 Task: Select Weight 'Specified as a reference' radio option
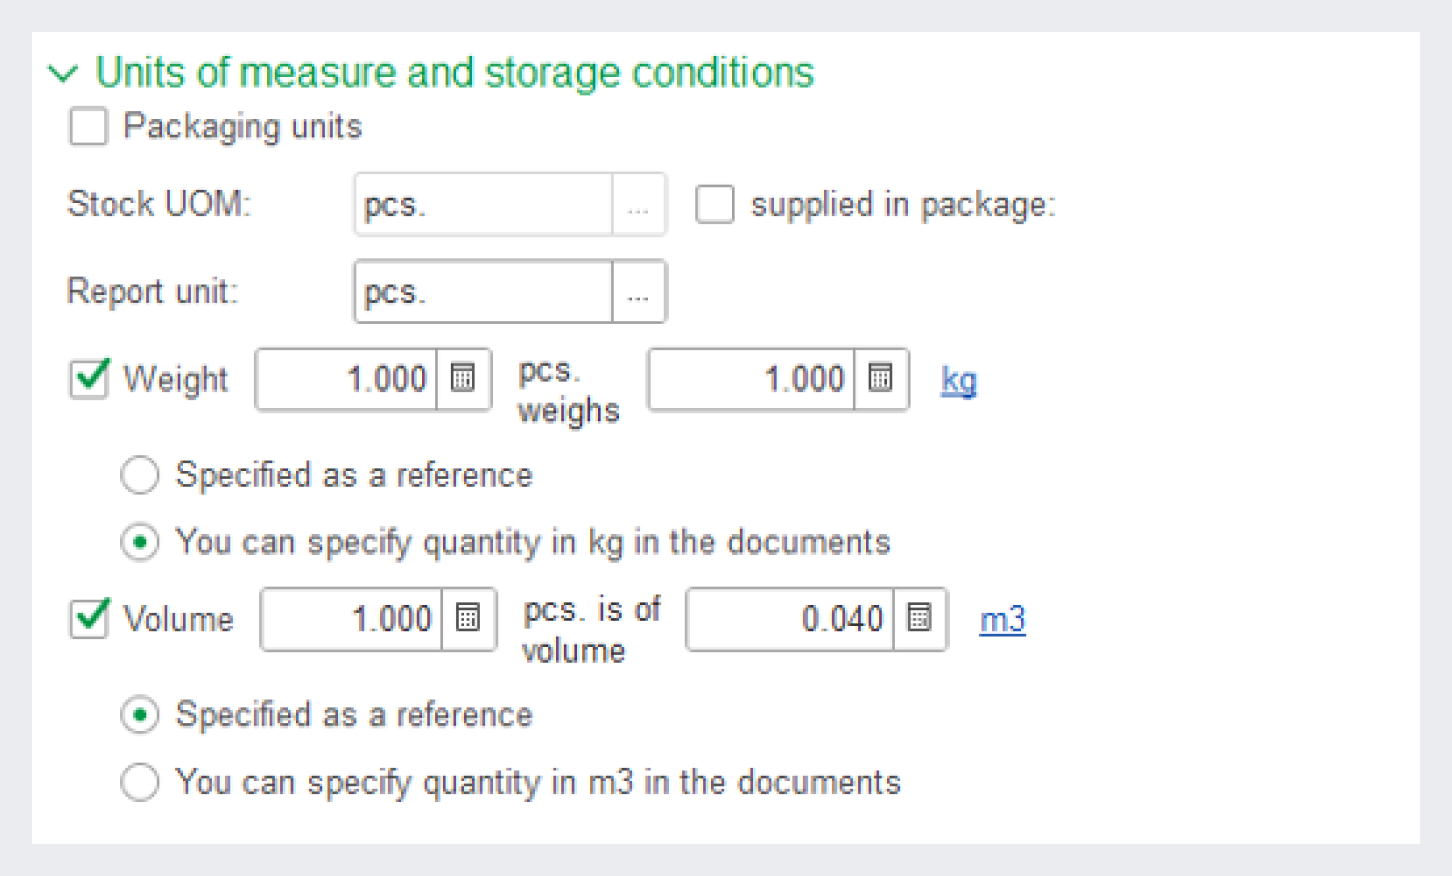pos(140,475)
